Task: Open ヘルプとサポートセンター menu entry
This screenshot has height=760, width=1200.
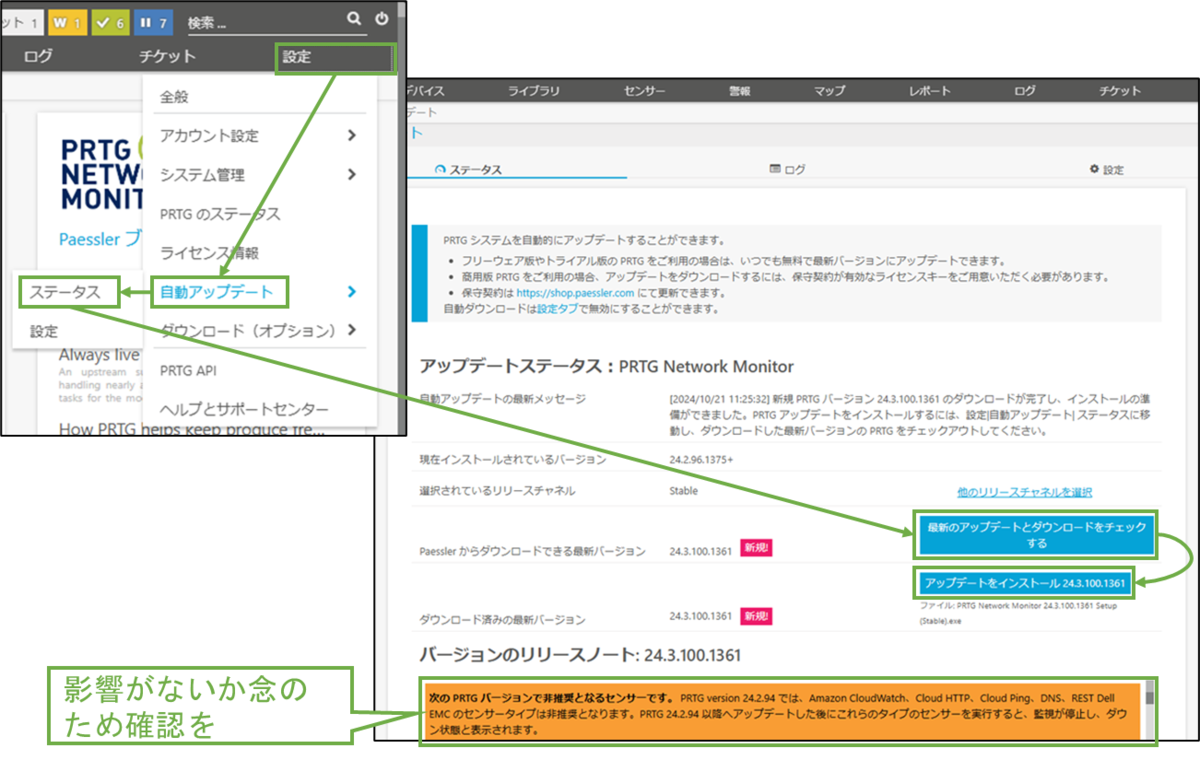Action: (244, 409)
